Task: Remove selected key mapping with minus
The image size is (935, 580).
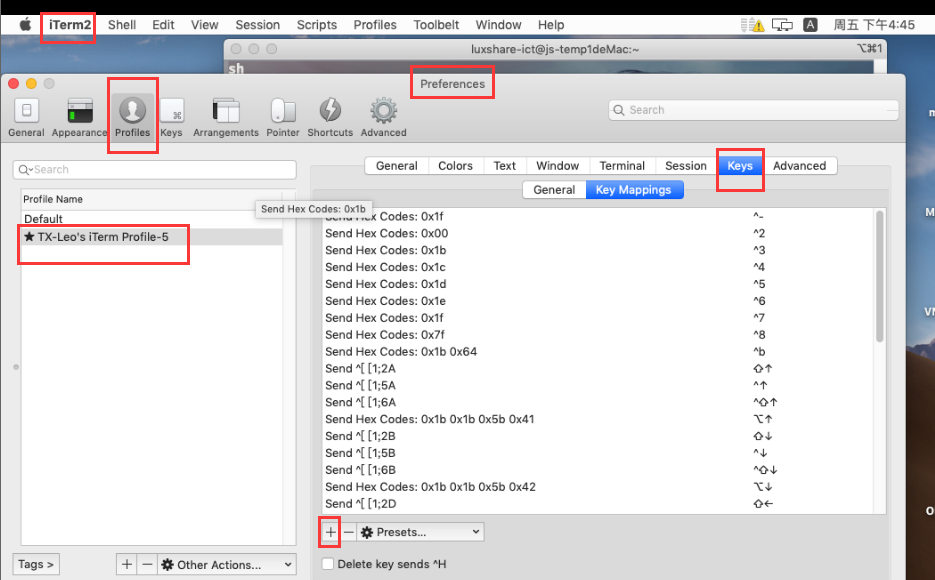Action: (349, 532)
